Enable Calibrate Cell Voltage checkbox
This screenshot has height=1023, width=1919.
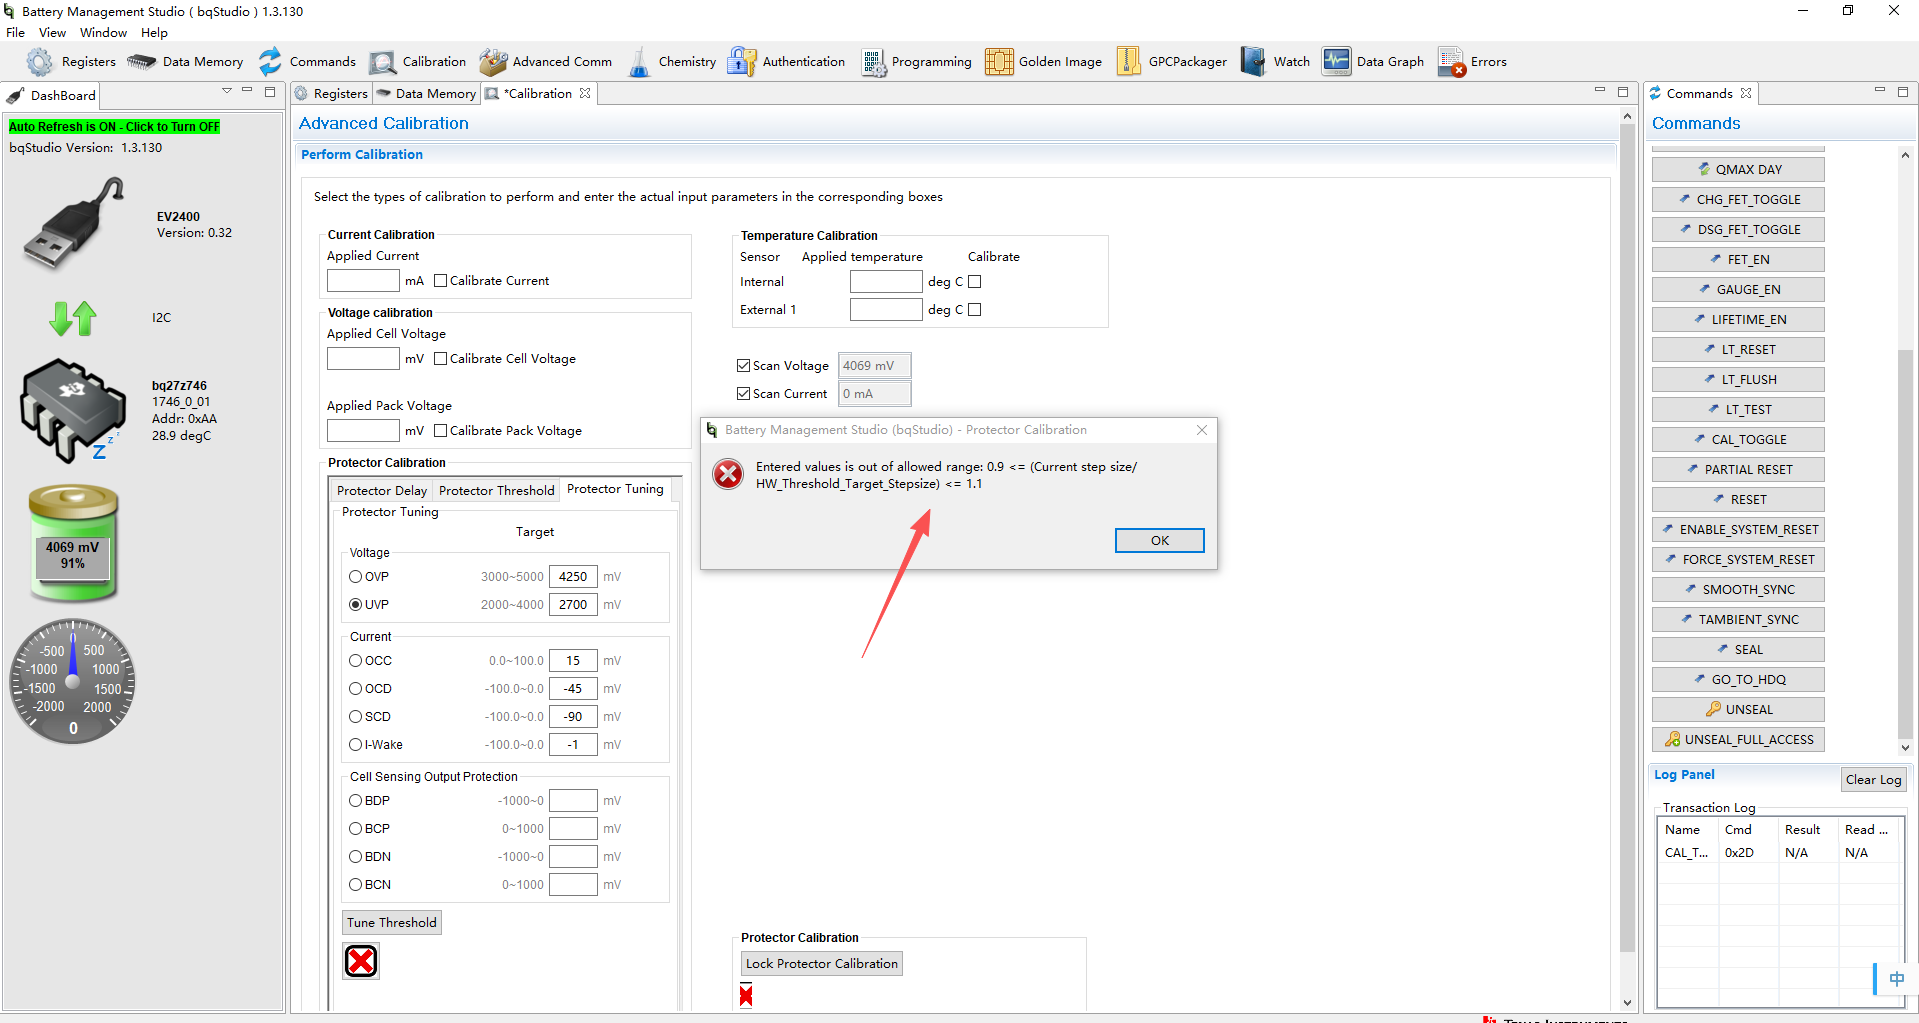[x=440, y=359]
